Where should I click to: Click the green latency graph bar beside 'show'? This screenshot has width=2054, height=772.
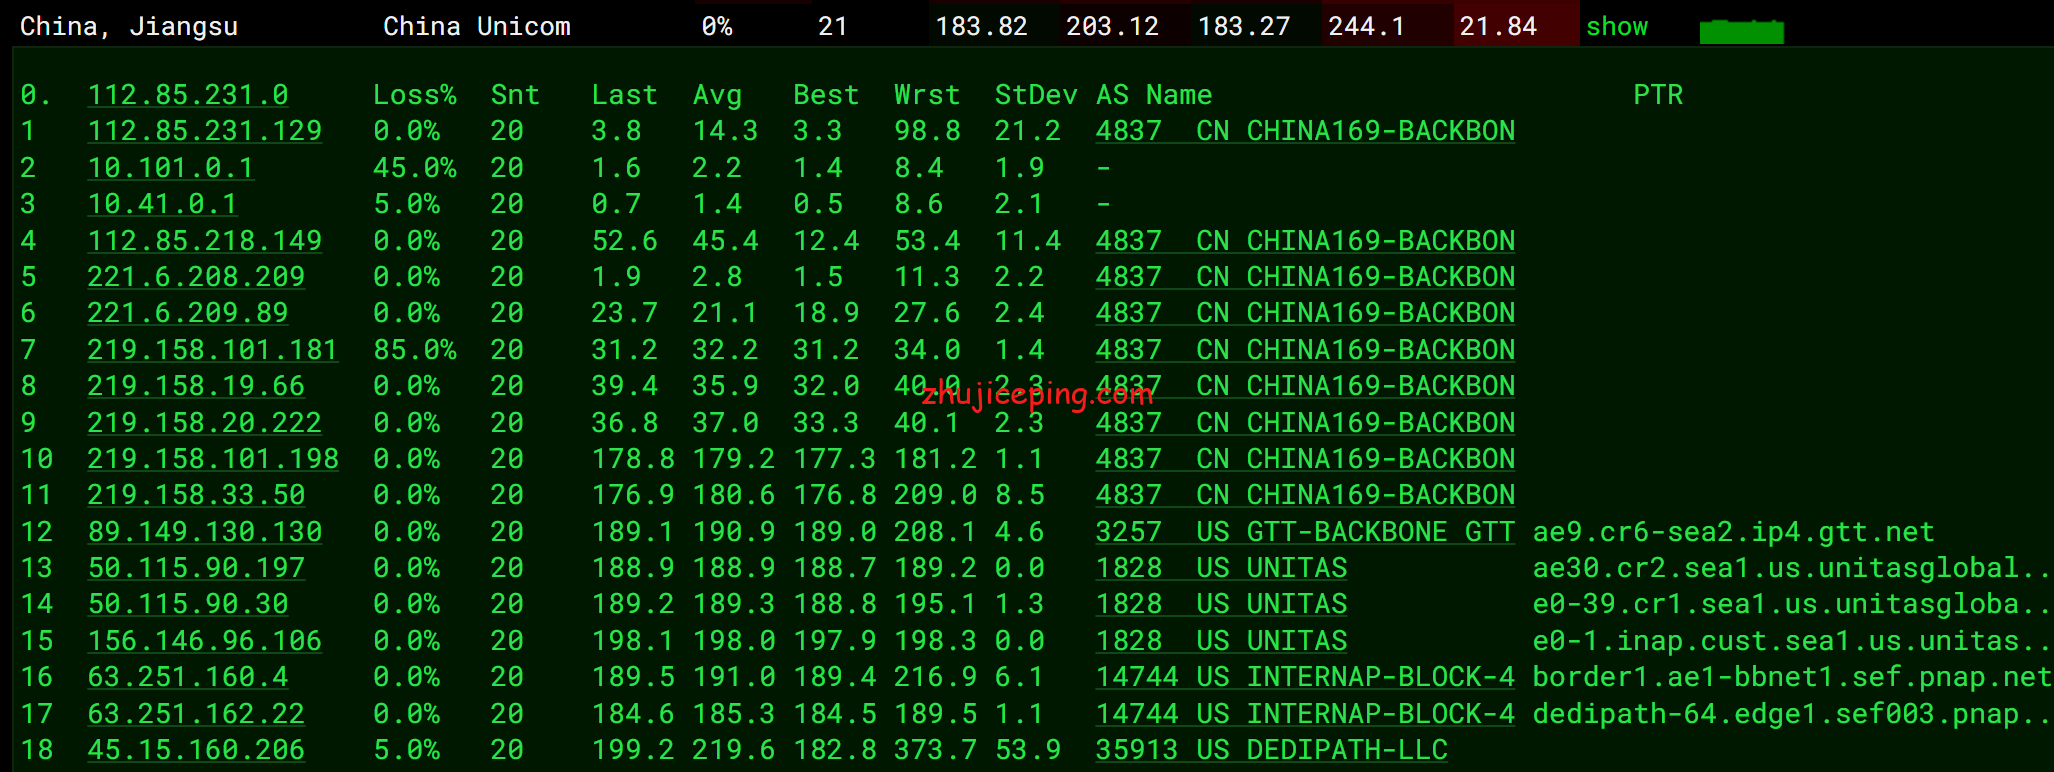(x=1741, y=31)
